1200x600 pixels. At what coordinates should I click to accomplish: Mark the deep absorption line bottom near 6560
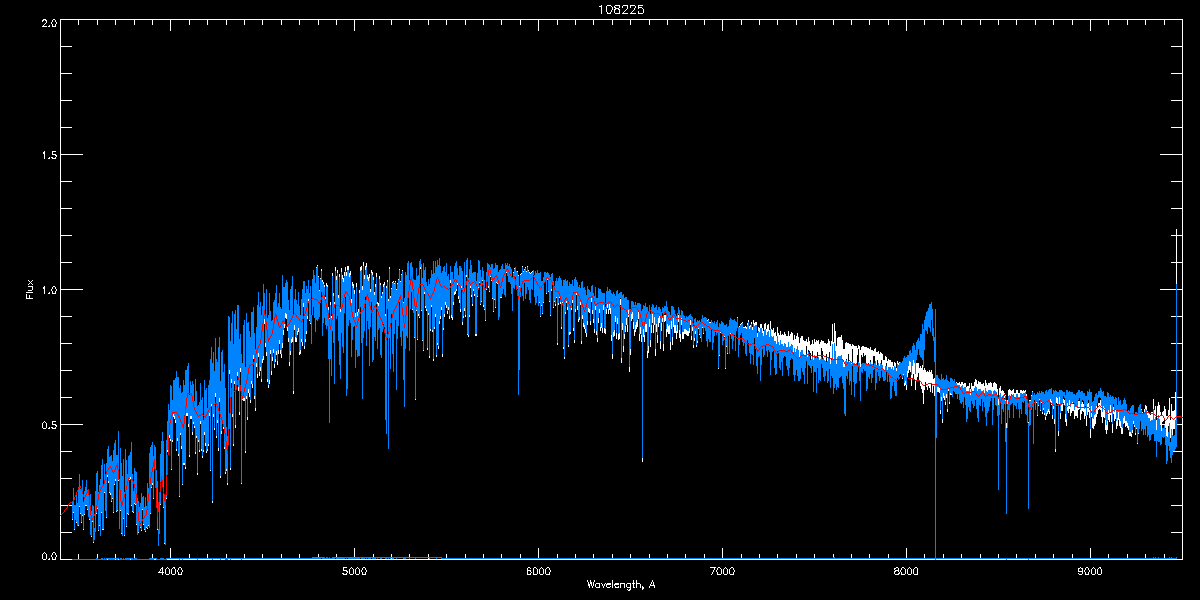tap(642, 459)
